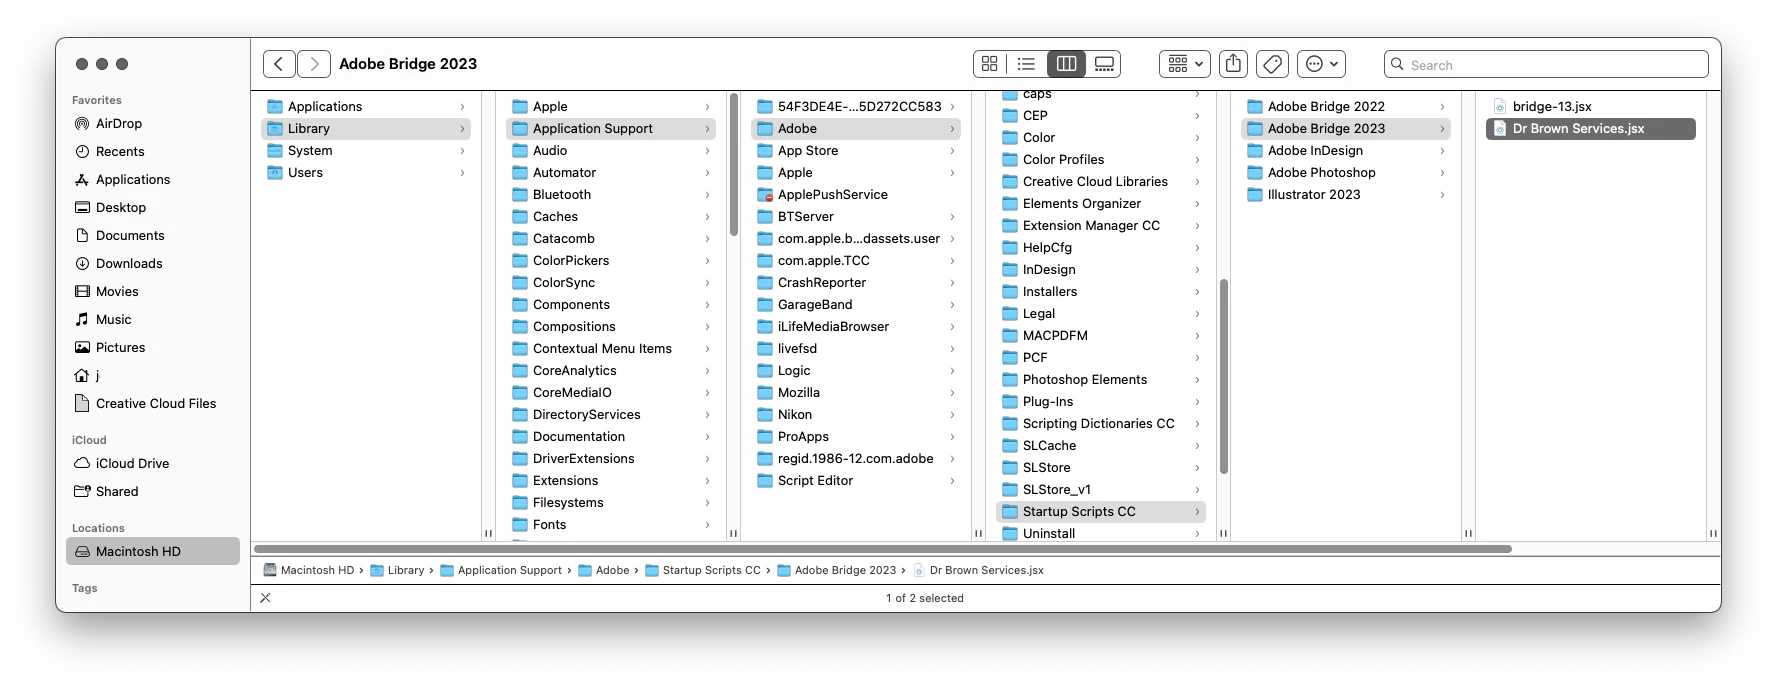Select the ApplePushService folder

tap(856, 195)
